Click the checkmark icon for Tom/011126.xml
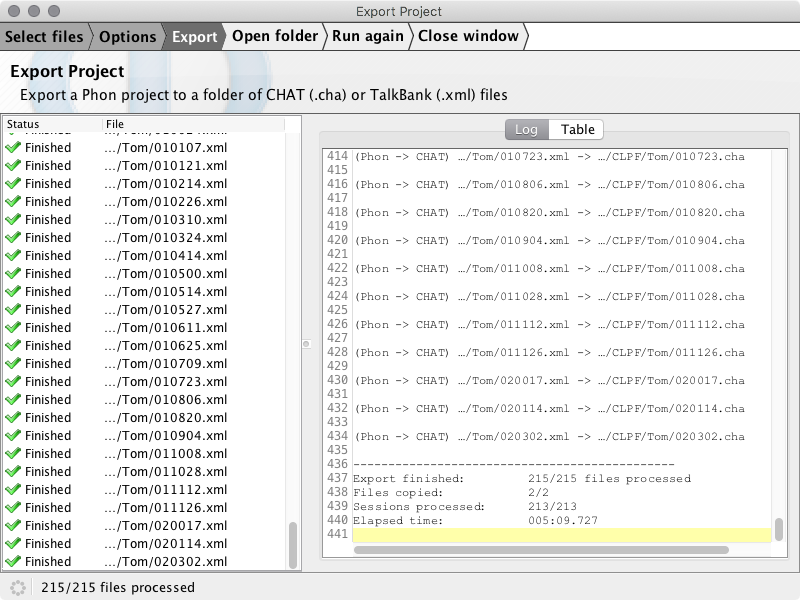This screenshot has width=800, height=600. 13,507
